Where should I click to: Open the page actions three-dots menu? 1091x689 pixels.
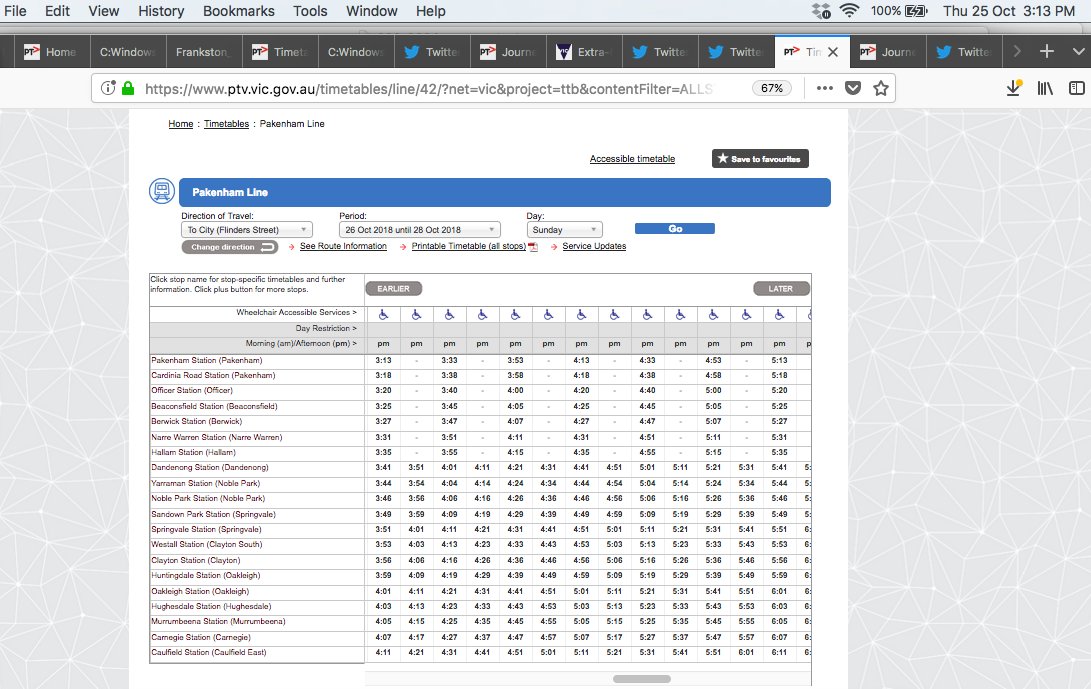pos(825,88)
